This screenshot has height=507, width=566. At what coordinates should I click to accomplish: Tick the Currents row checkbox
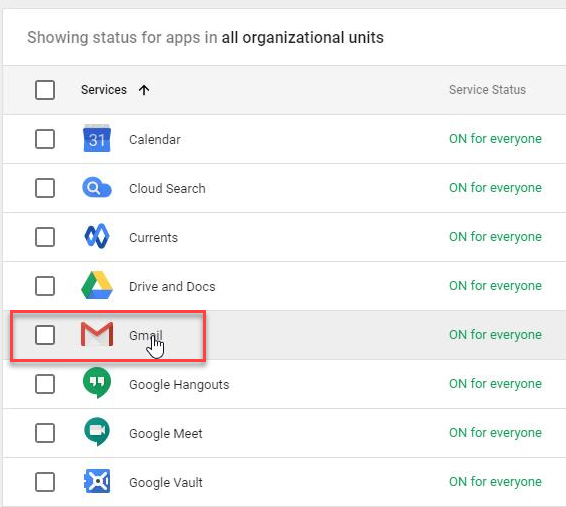tap(45, 237)
